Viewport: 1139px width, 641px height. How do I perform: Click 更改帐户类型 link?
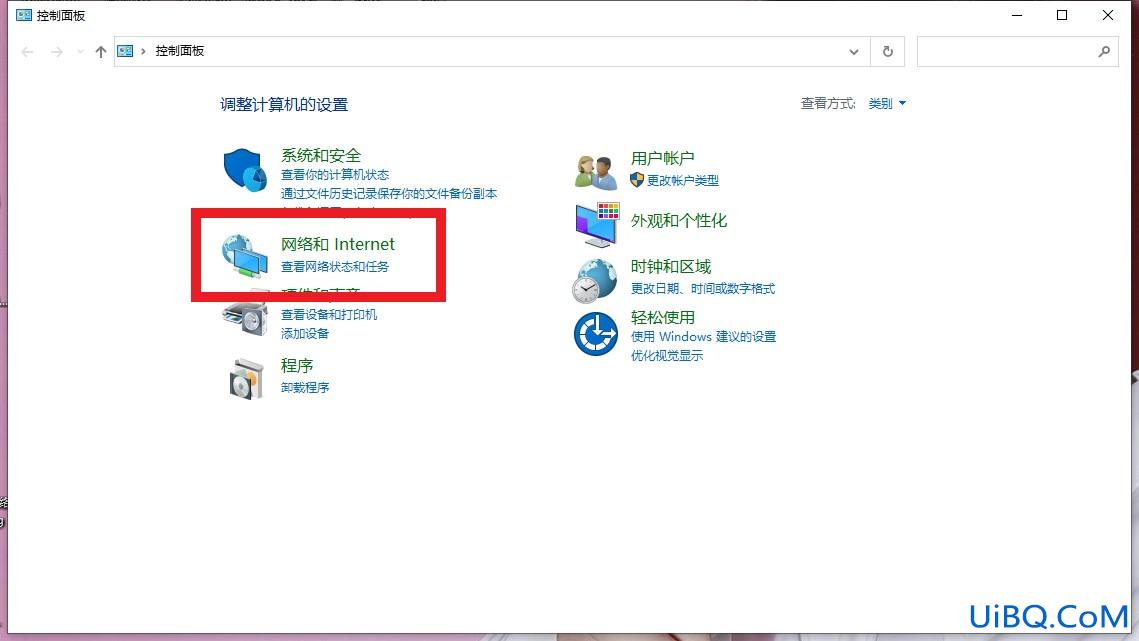(683, 180)
